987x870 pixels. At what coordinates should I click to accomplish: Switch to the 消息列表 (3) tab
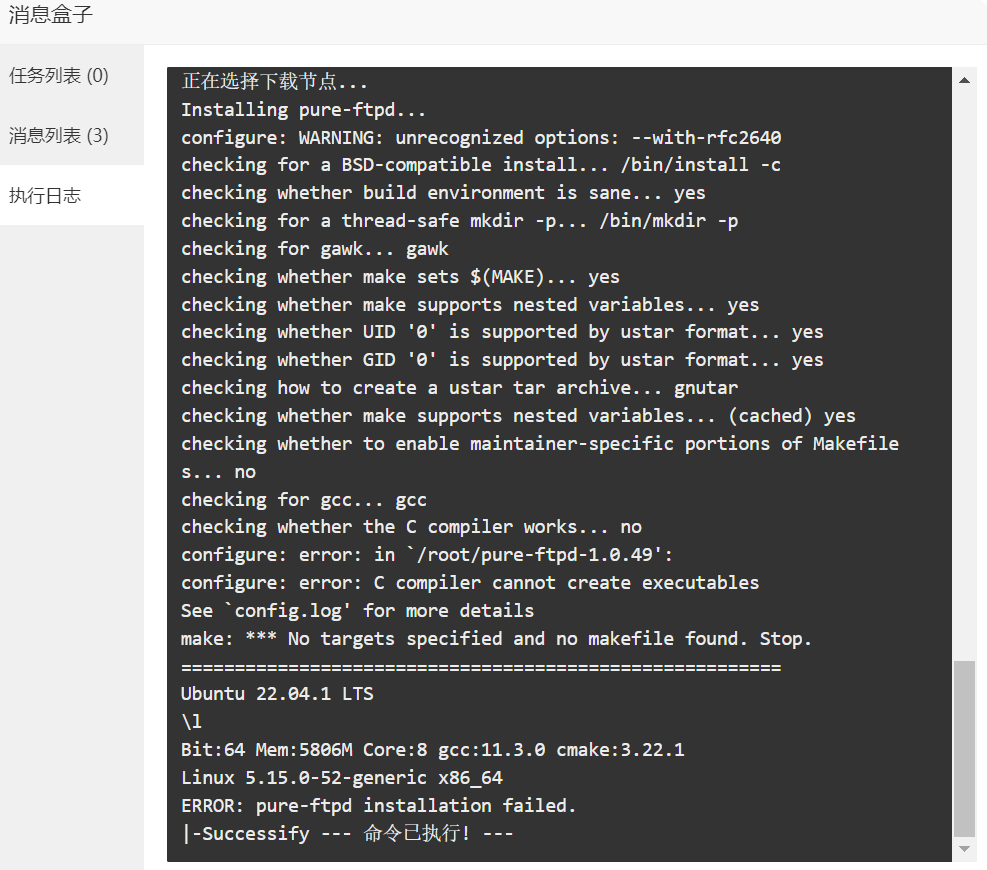pos(59,135)
